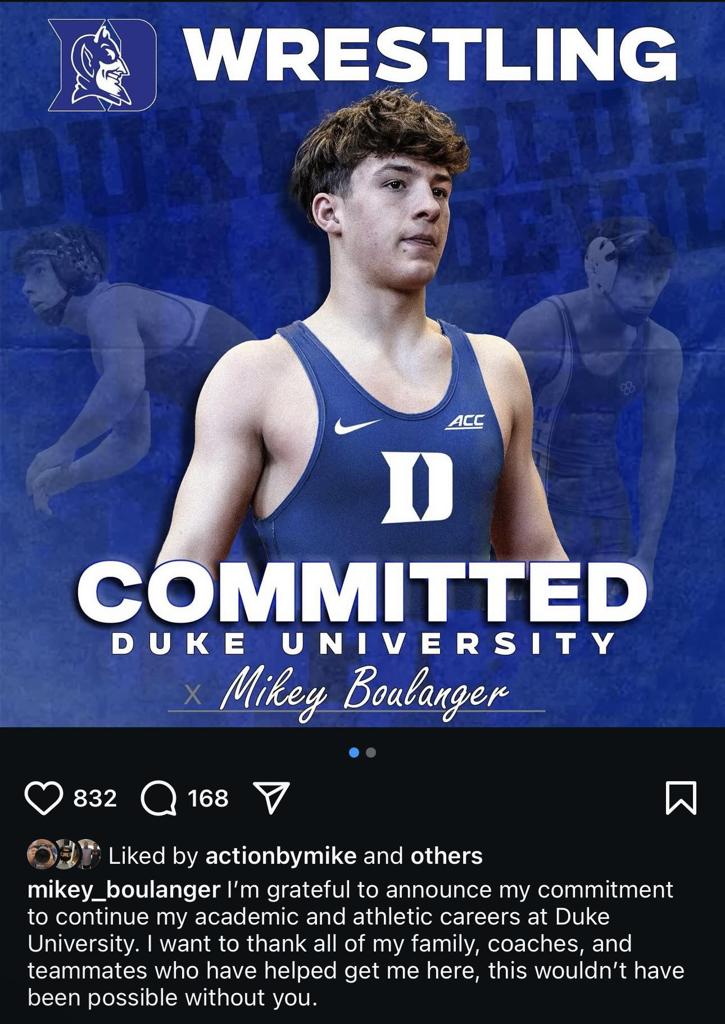Jump to the second carousel slide dot
This screenshot has height=1024, width=725.
(371, 752)
